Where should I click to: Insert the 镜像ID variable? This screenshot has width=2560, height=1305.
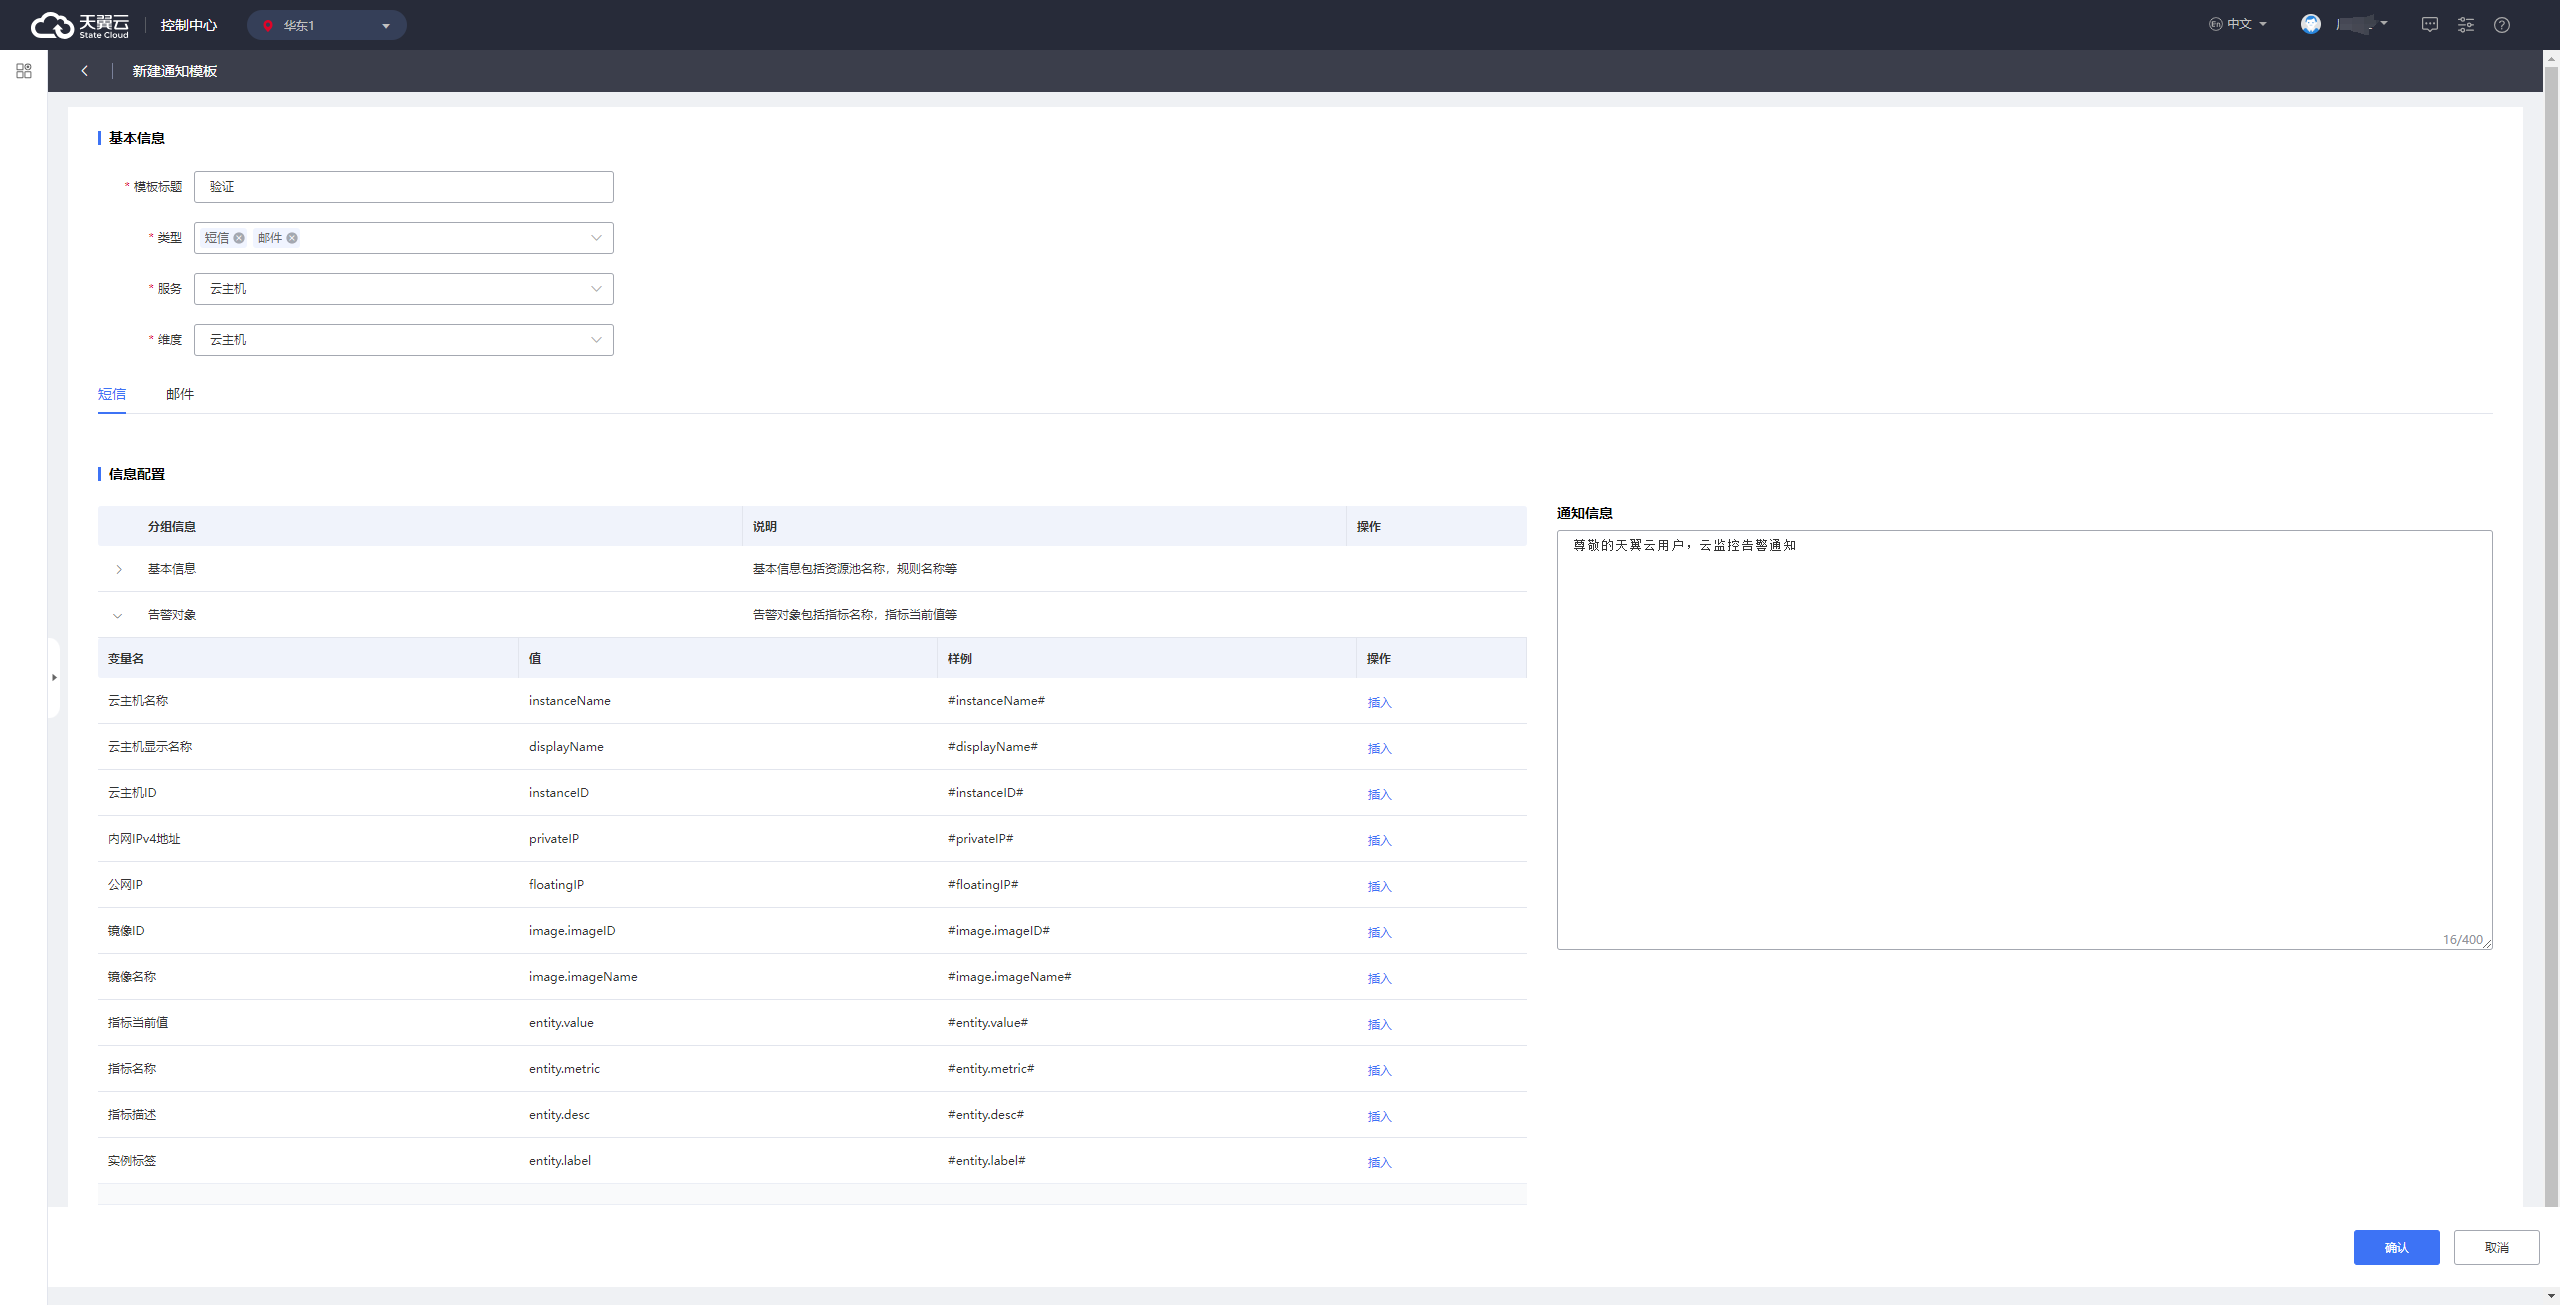pyautogui.click(x=1379, y=932)
